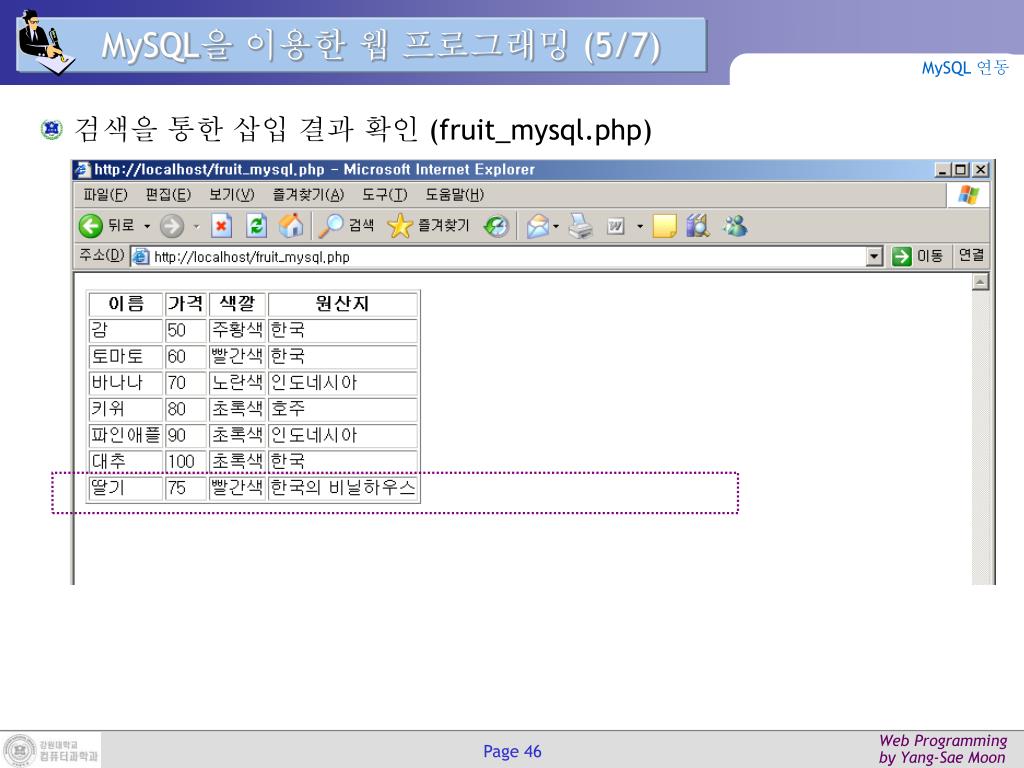Viewport: 1024px width, 768px height.
Task: Open the 파일(F) menu
Action: 105,195
